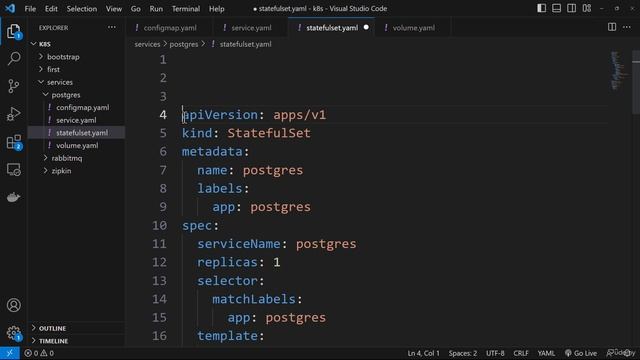The image size is (640, 360).
Task: Toggle the Primary Side Bar layout icon
Action: click(x=541, y=8)
